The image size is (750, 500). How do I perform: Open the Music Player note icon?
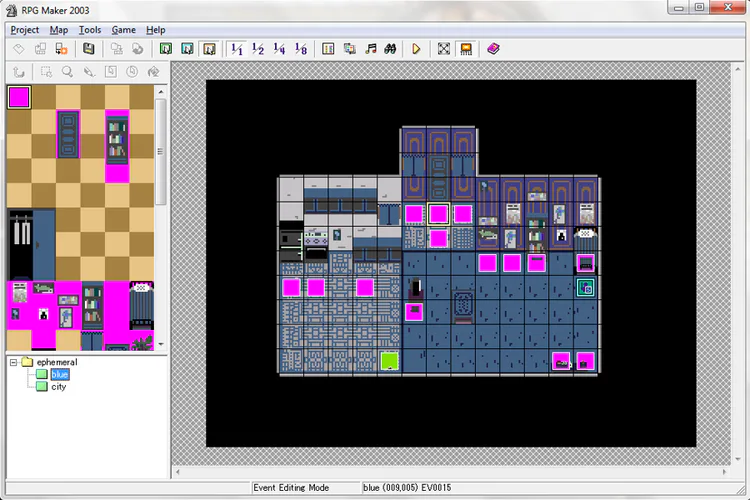pos(371,49)
